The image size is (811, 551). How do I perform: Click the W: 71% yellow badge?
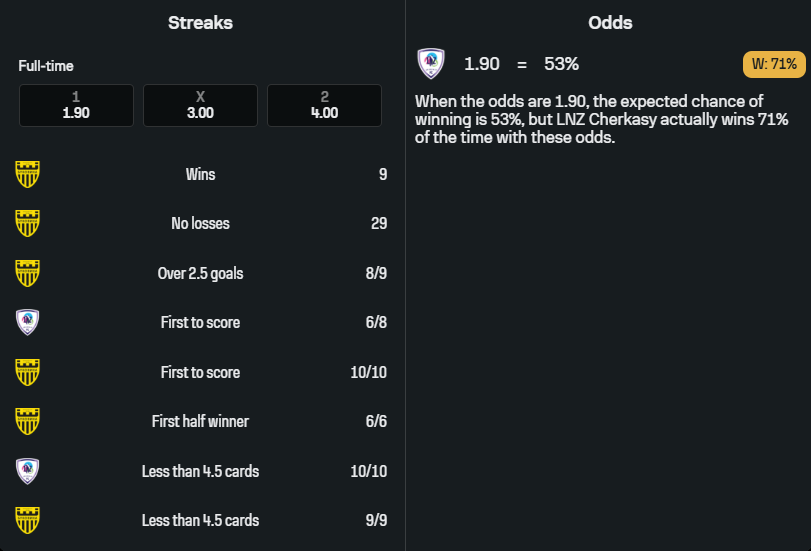click(773, 65)
